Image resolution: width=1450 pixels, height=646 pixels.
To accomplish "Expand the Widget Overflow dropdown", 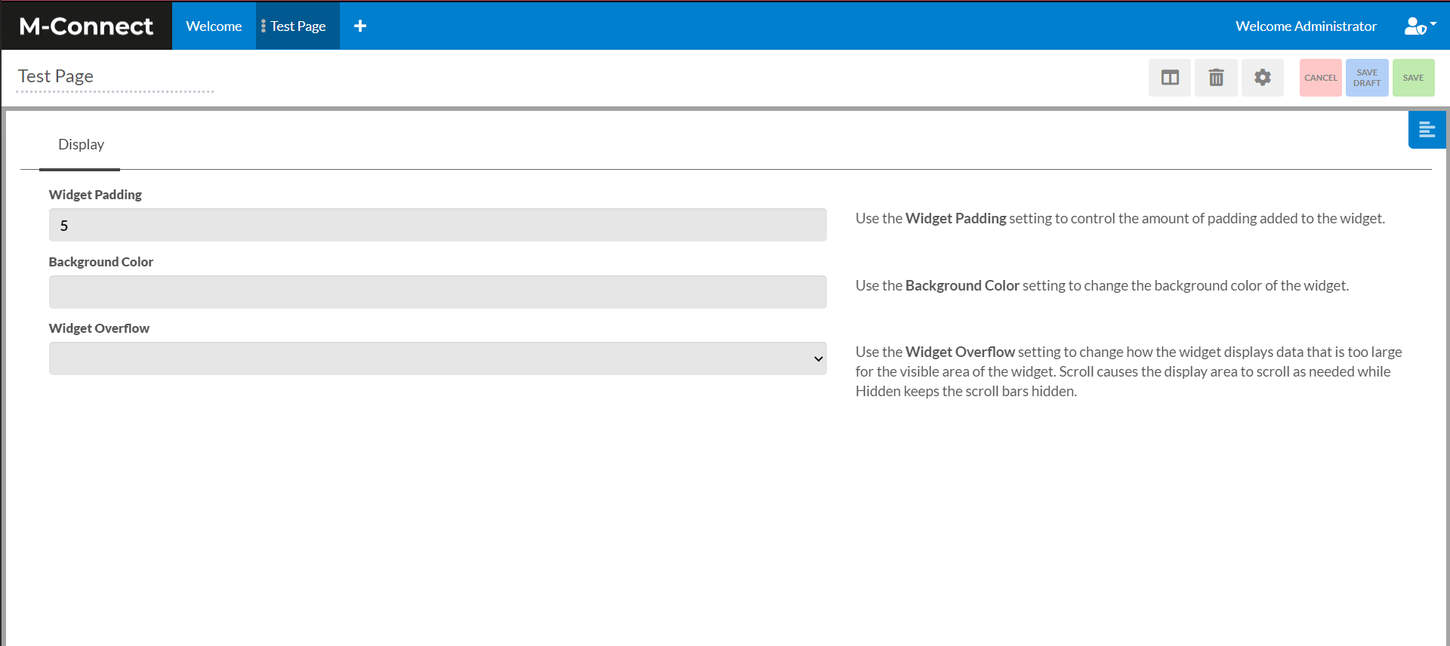I will point(437,358).
